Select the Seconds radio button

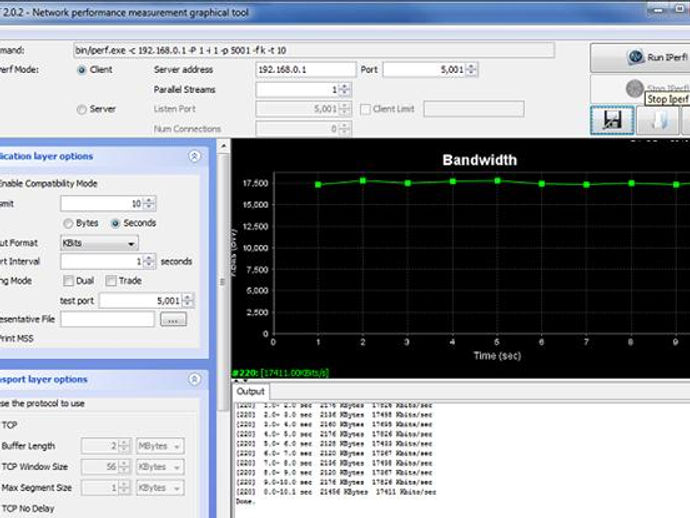(115, 224)
